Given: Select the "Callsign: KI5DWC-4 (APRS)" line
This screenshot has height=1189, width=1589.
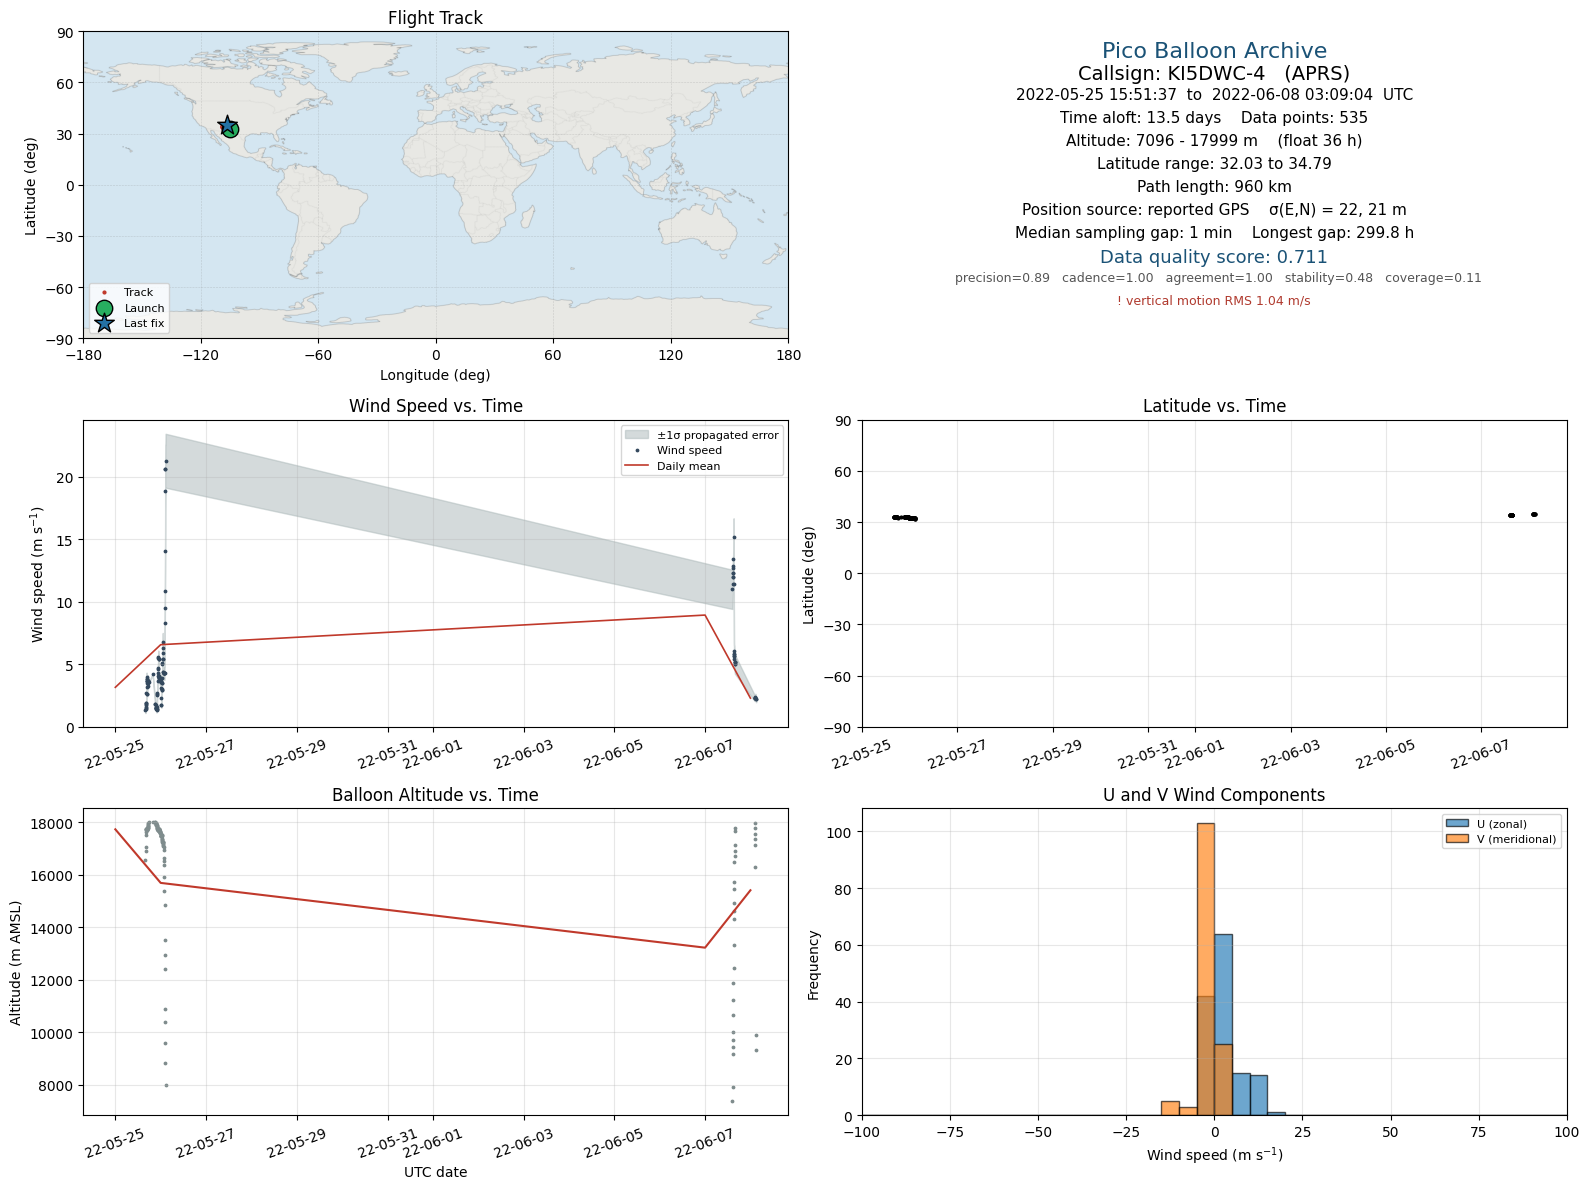Looking at the screenshot, I should click(x=1214, y=73).
